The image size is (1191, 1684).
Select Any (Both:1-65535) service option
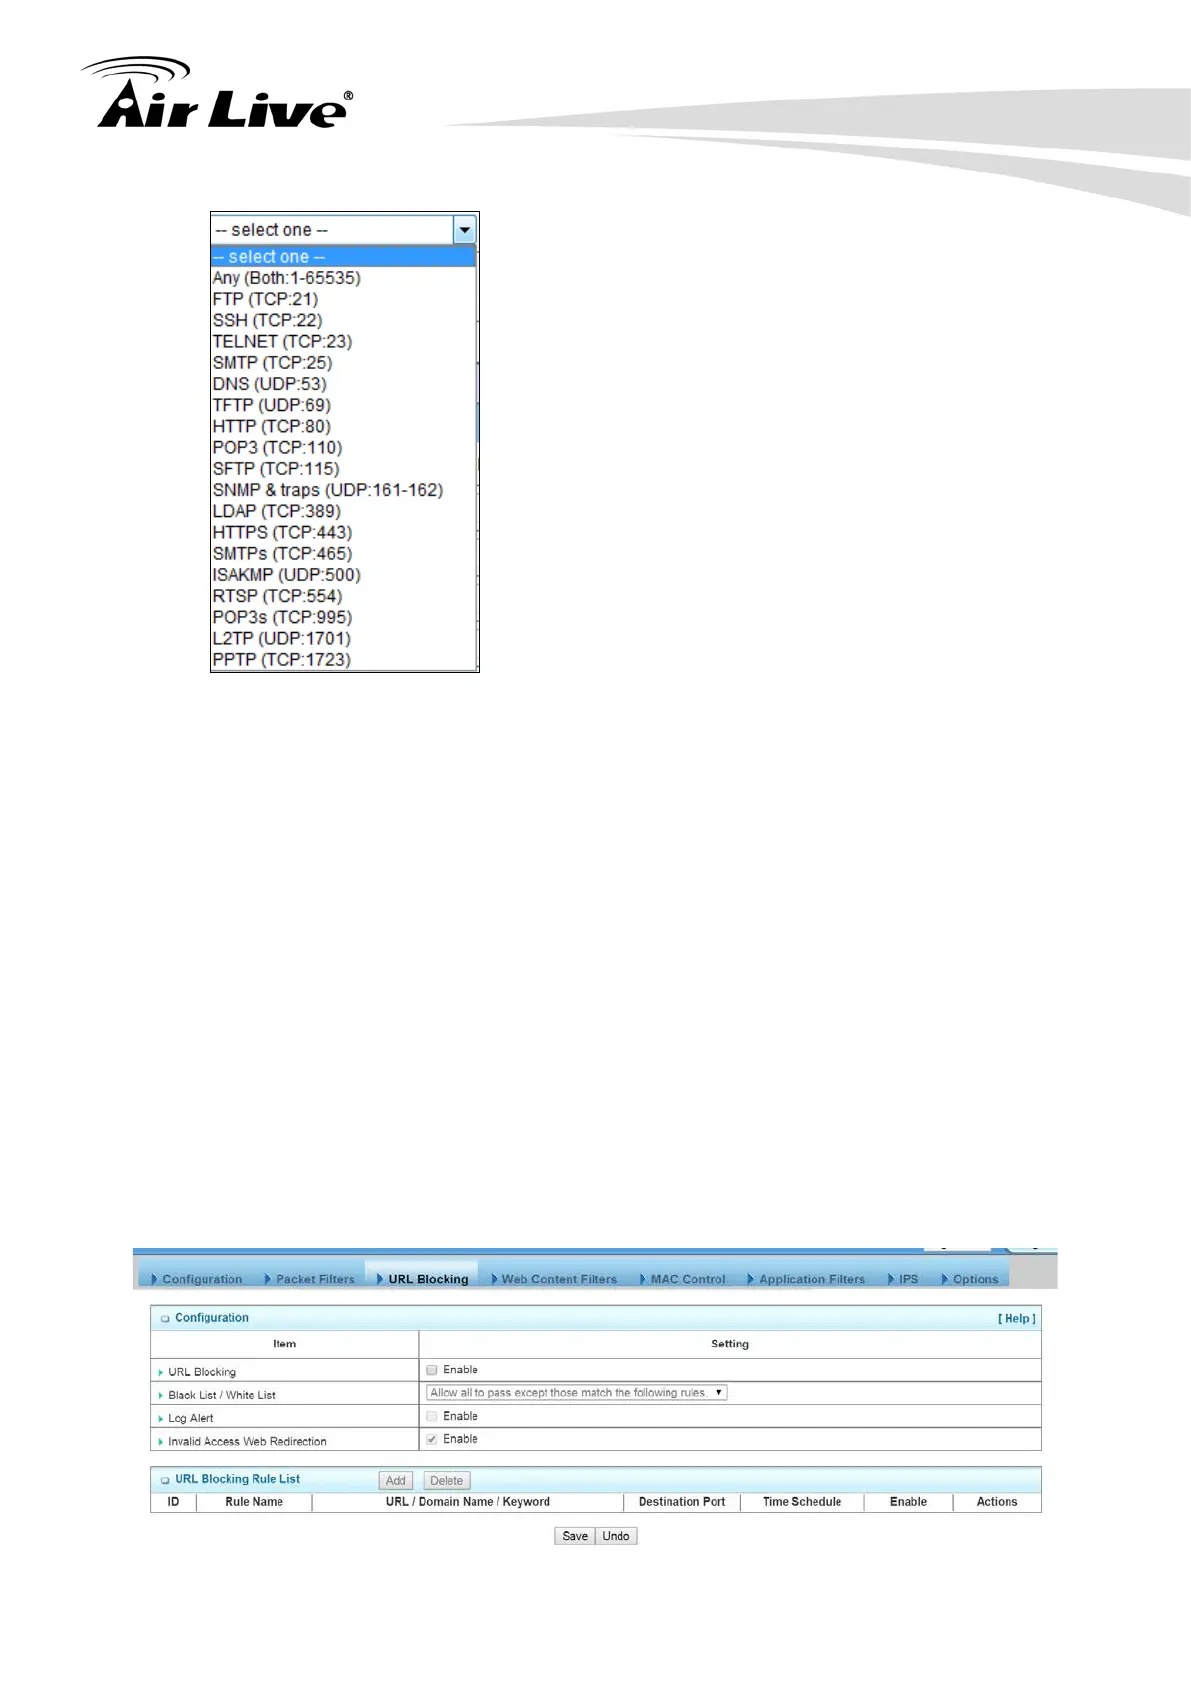(x=286, y=278)
